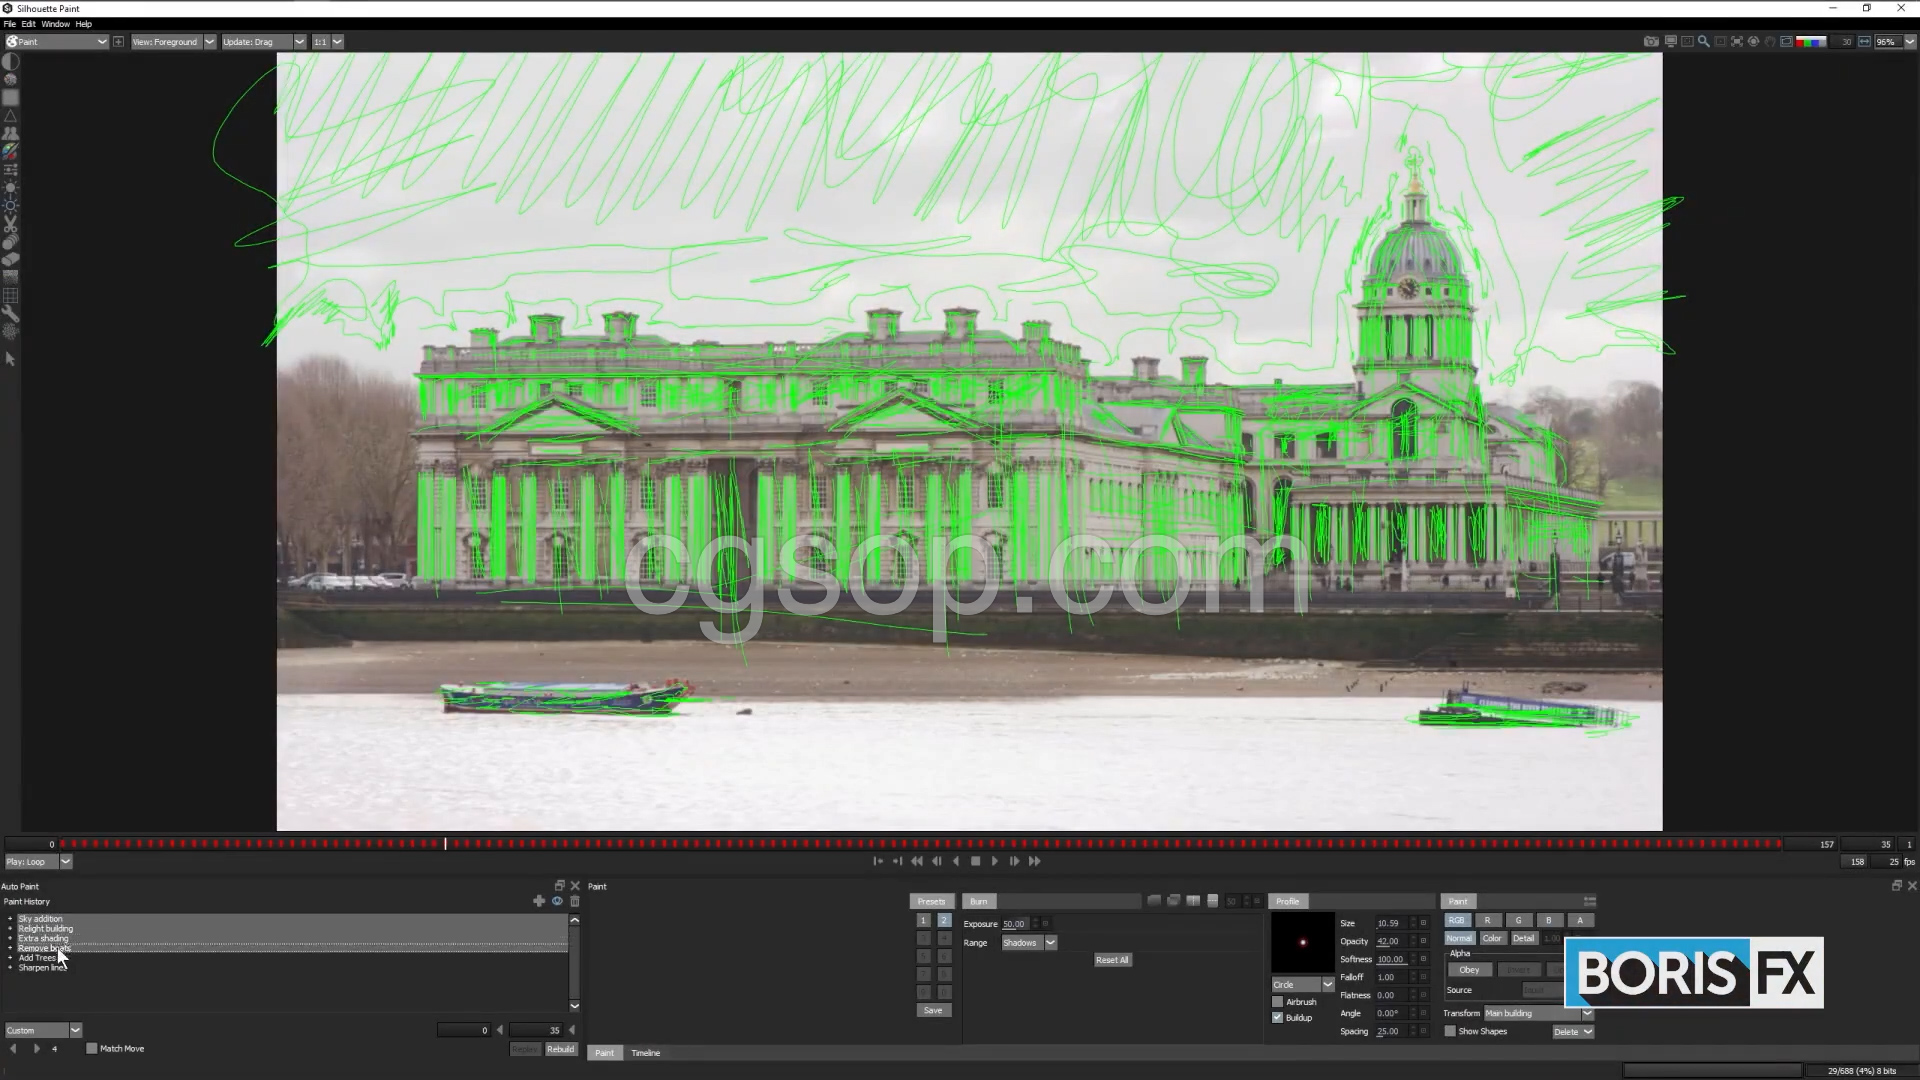Image resolution: width=1920 pixels, height=1080 pixels.
Task: Enable the Show Shapes checkbox
Action: click(1450, 1031)
